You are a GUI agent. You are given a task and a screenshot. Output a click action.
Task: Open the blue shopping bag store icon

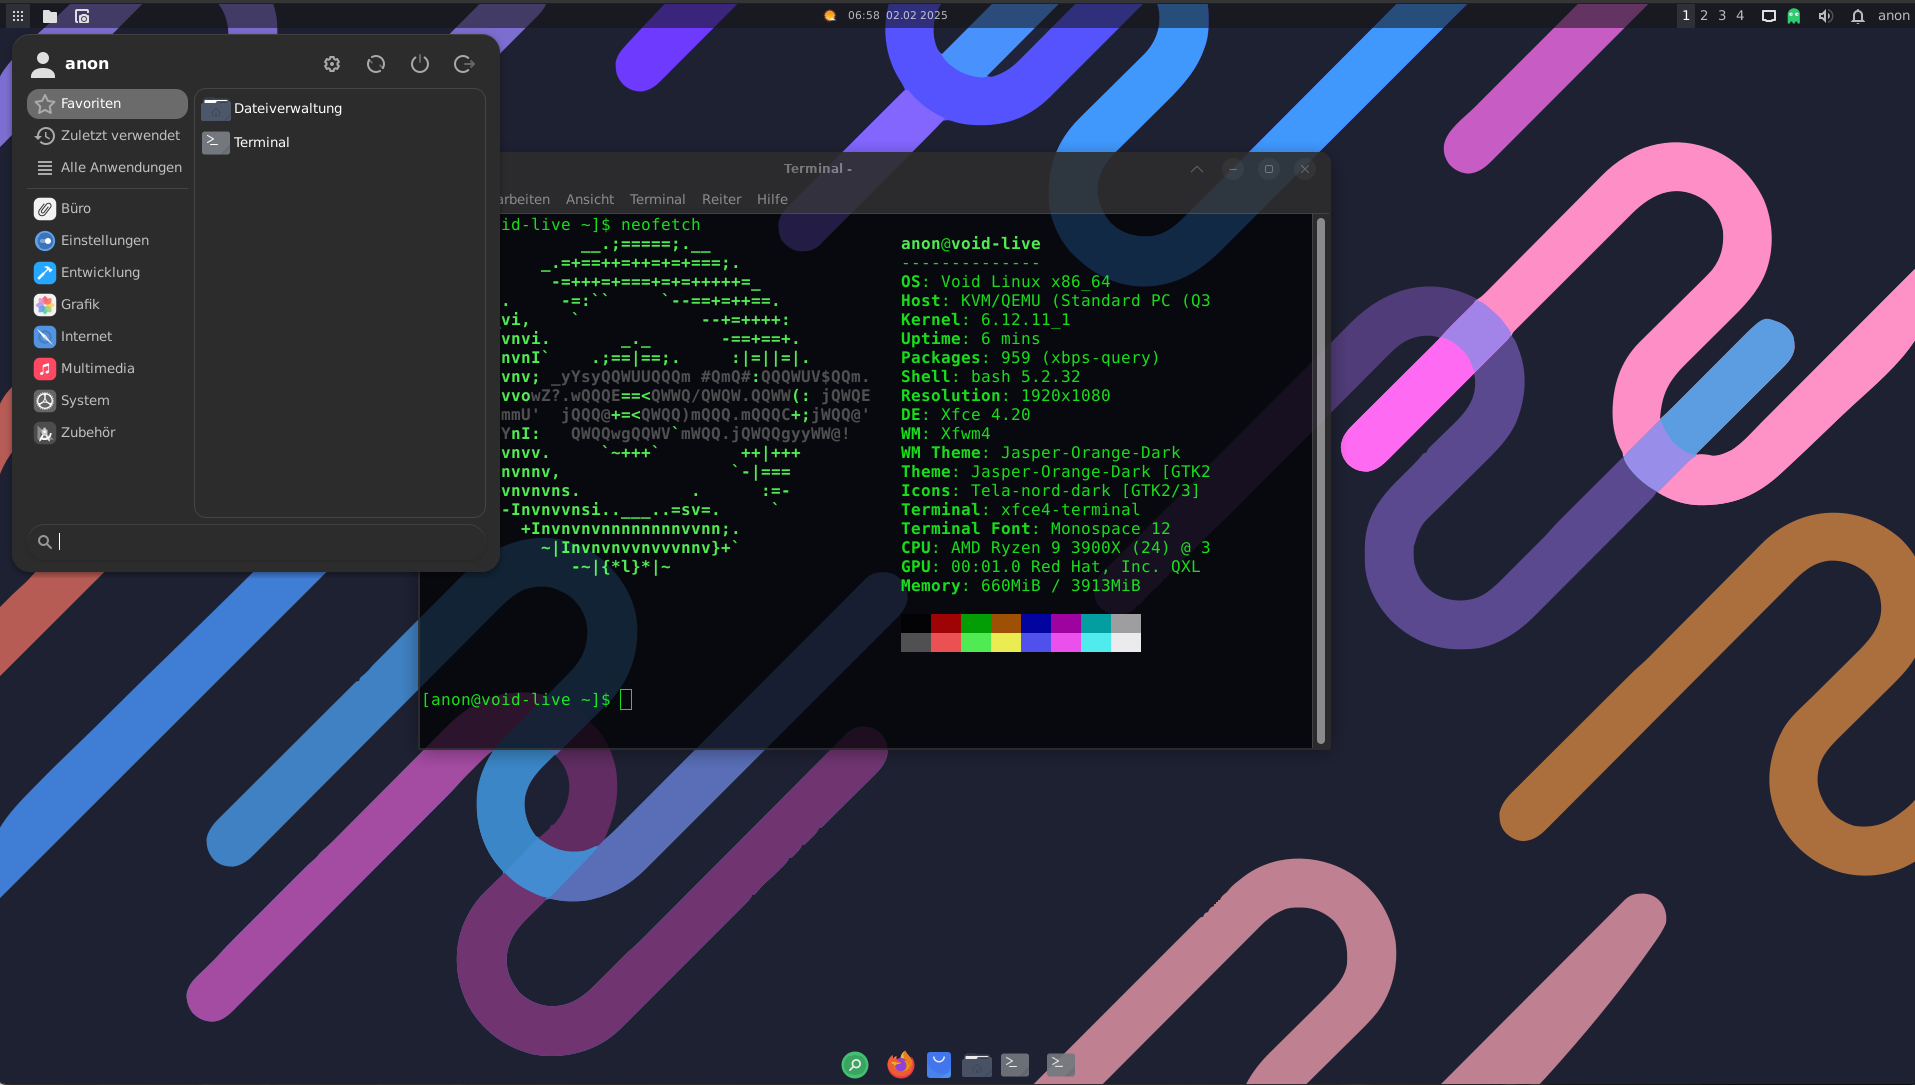point(938,1065)
